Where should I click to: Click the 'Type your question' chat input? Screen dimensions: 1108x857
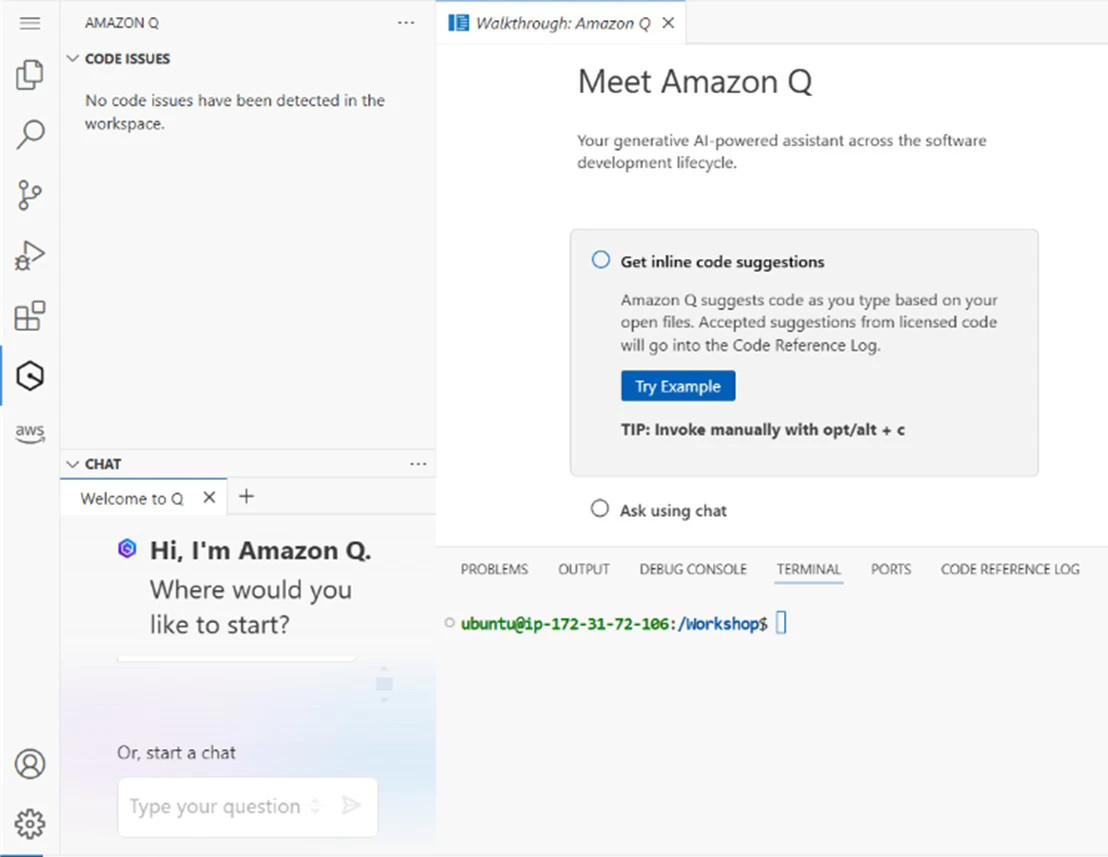(214, 806)
